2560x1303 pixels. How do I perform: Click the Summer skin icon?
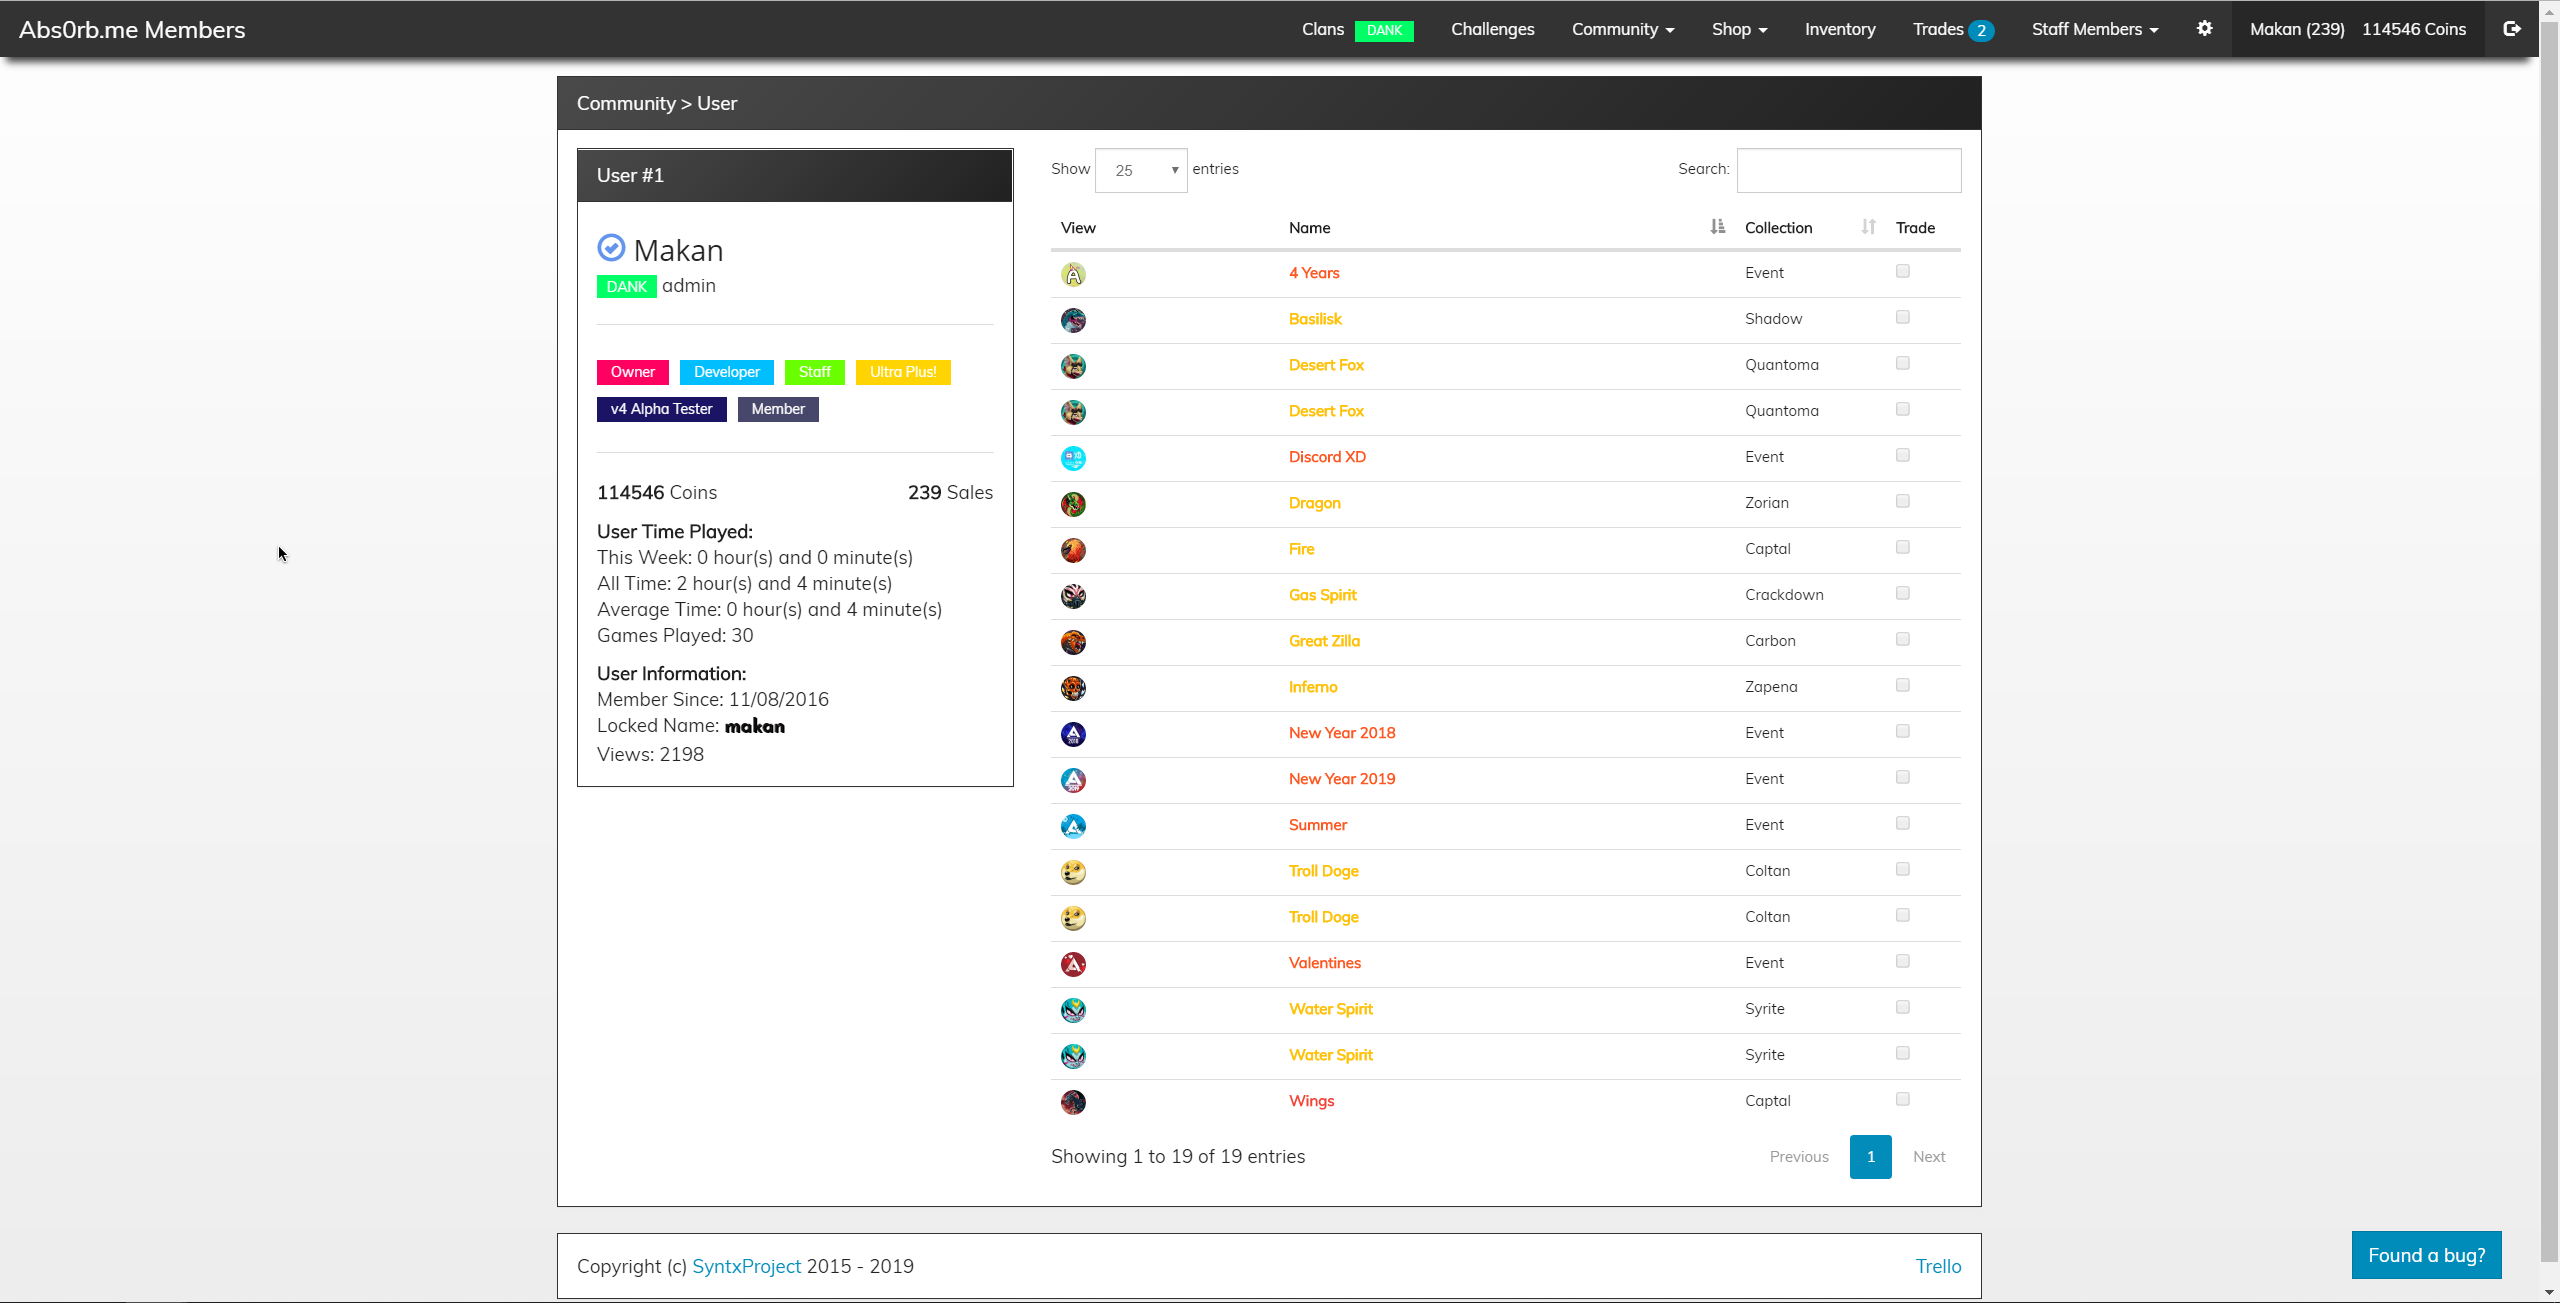tap(1073, 826)
